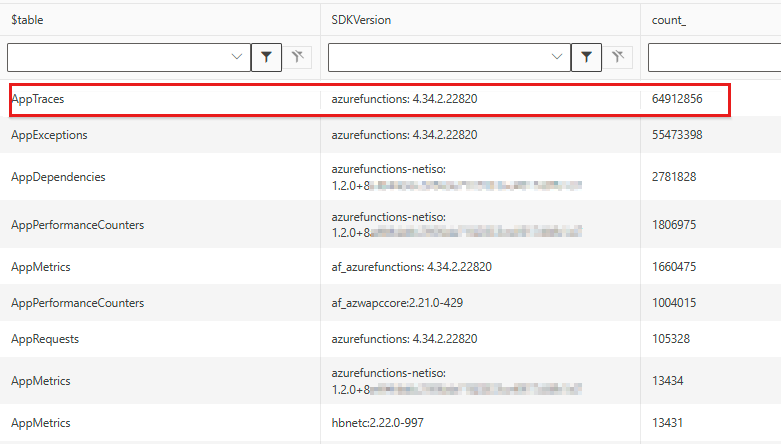Select the AppTraces row
This screenshot has width=781, height=444.
[38, 99]
